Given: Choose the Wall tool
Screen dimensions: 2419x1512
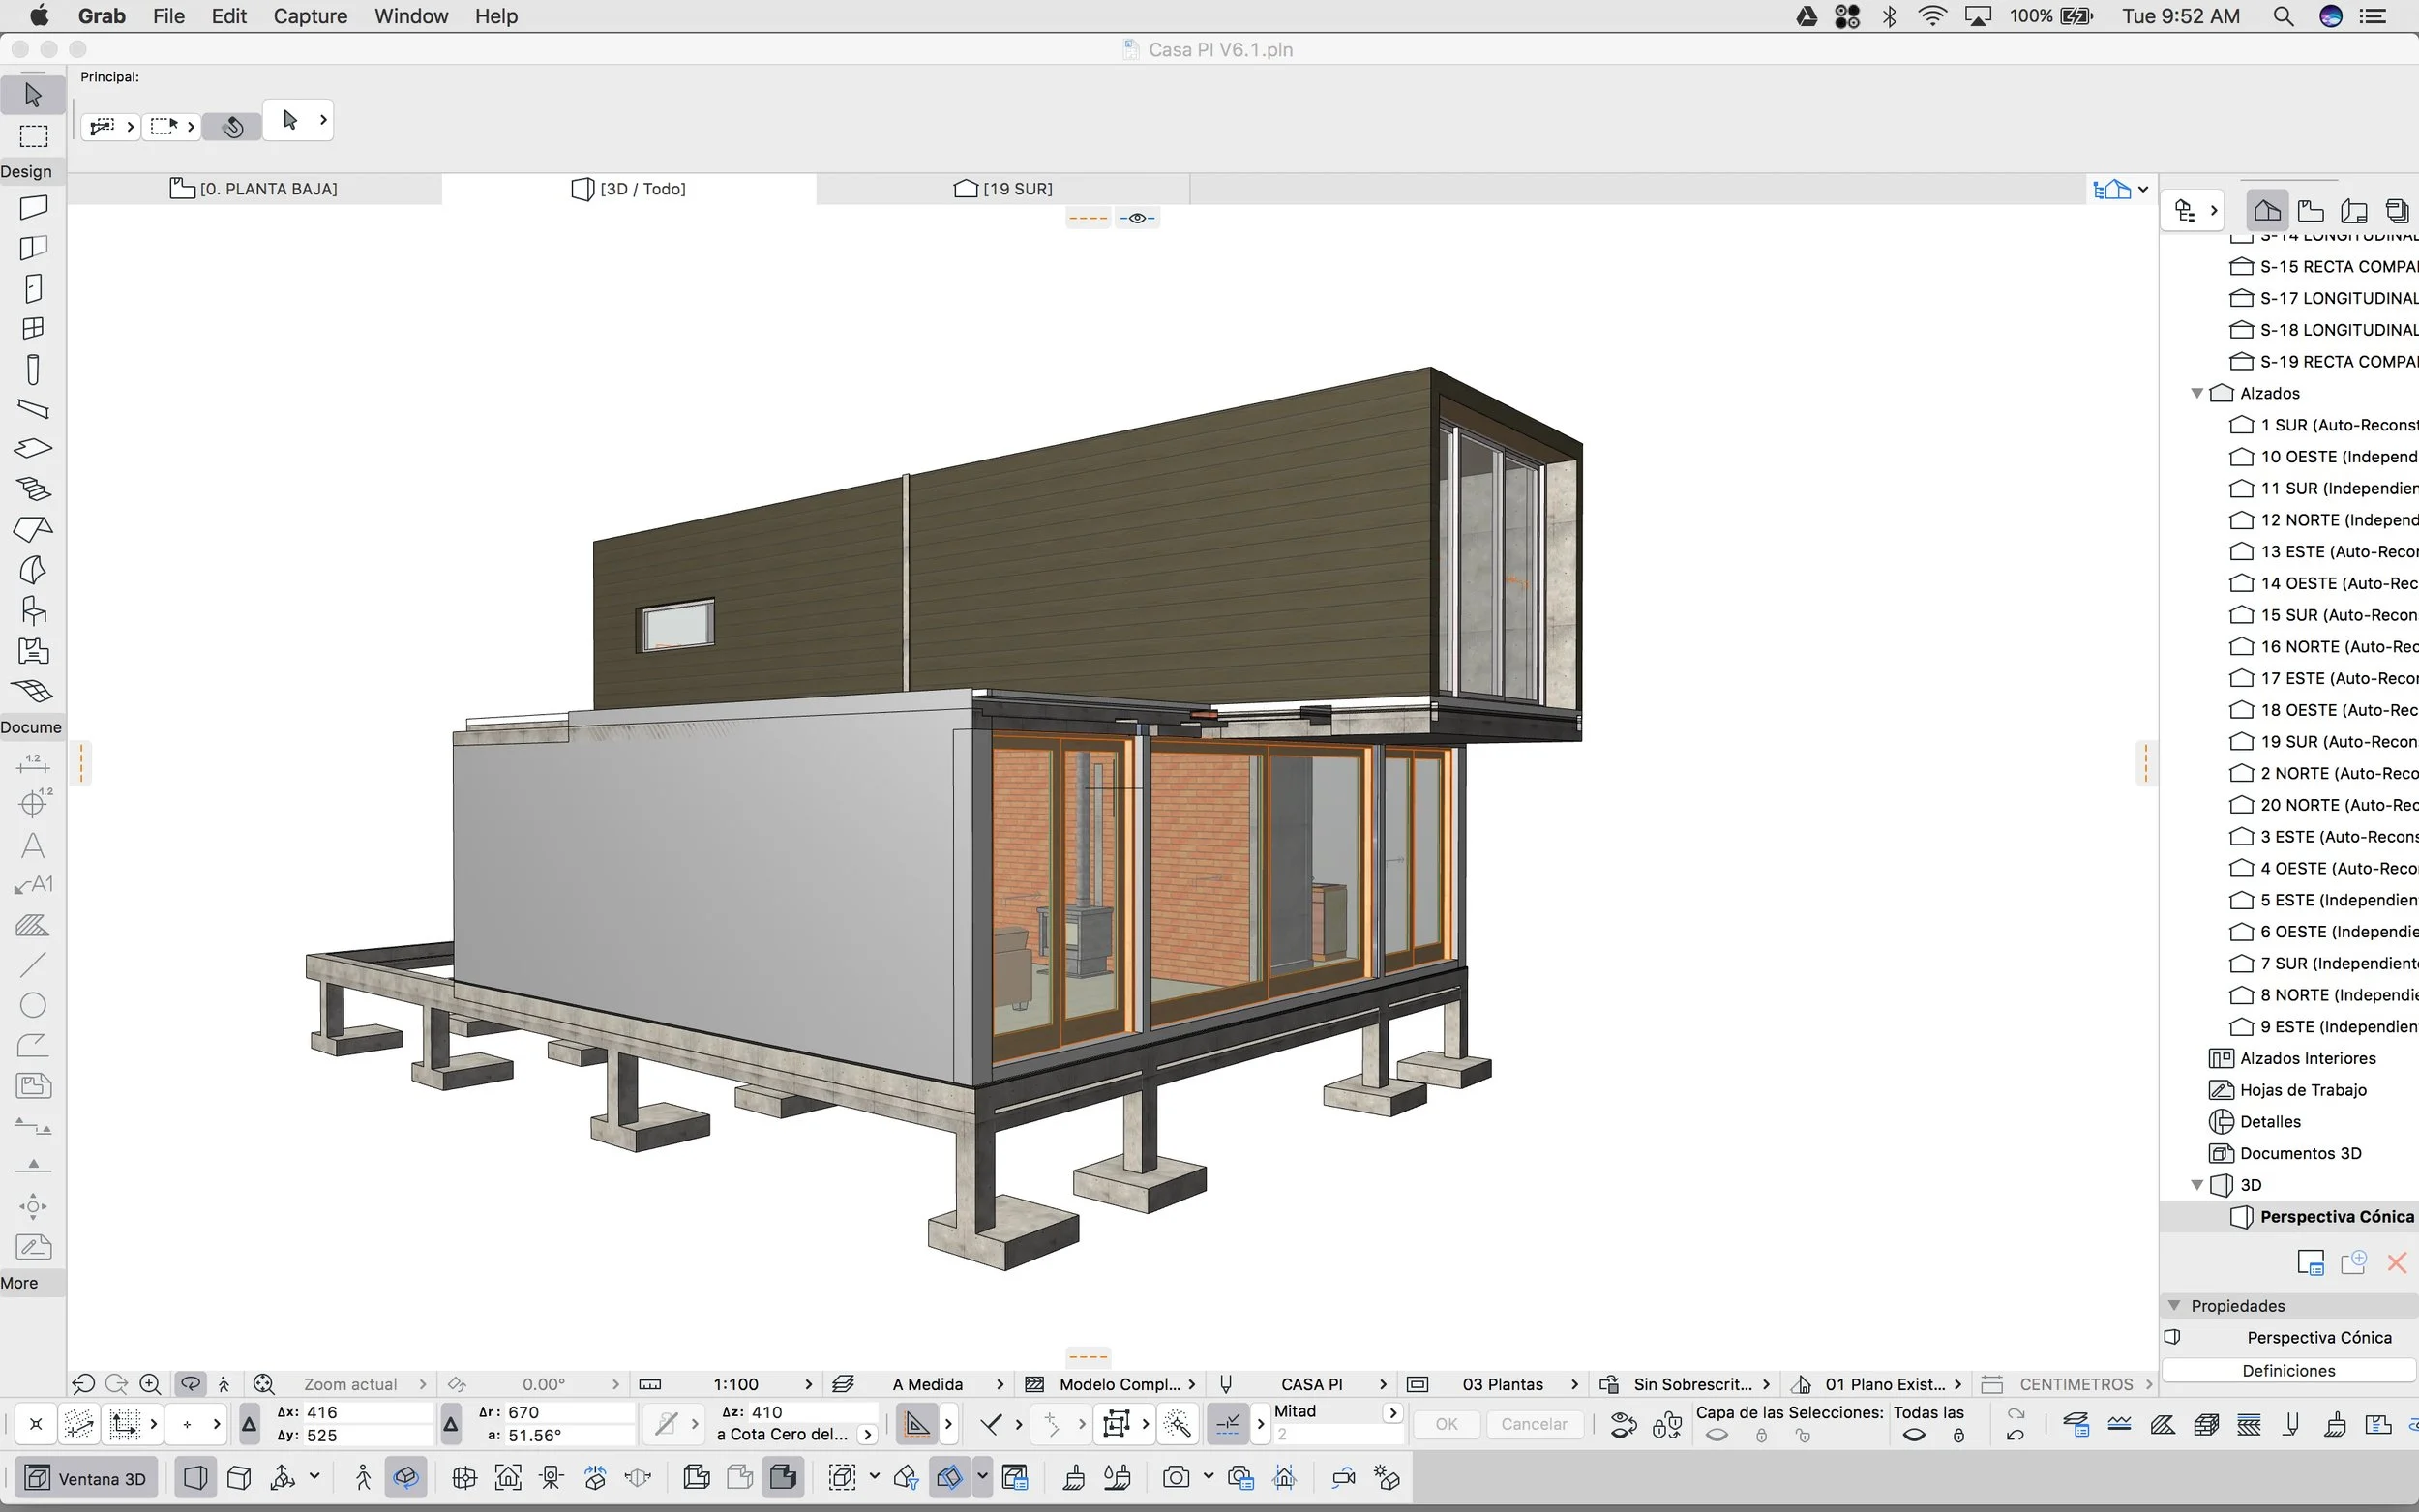Looking at the screenshot, I should point(33,207).
